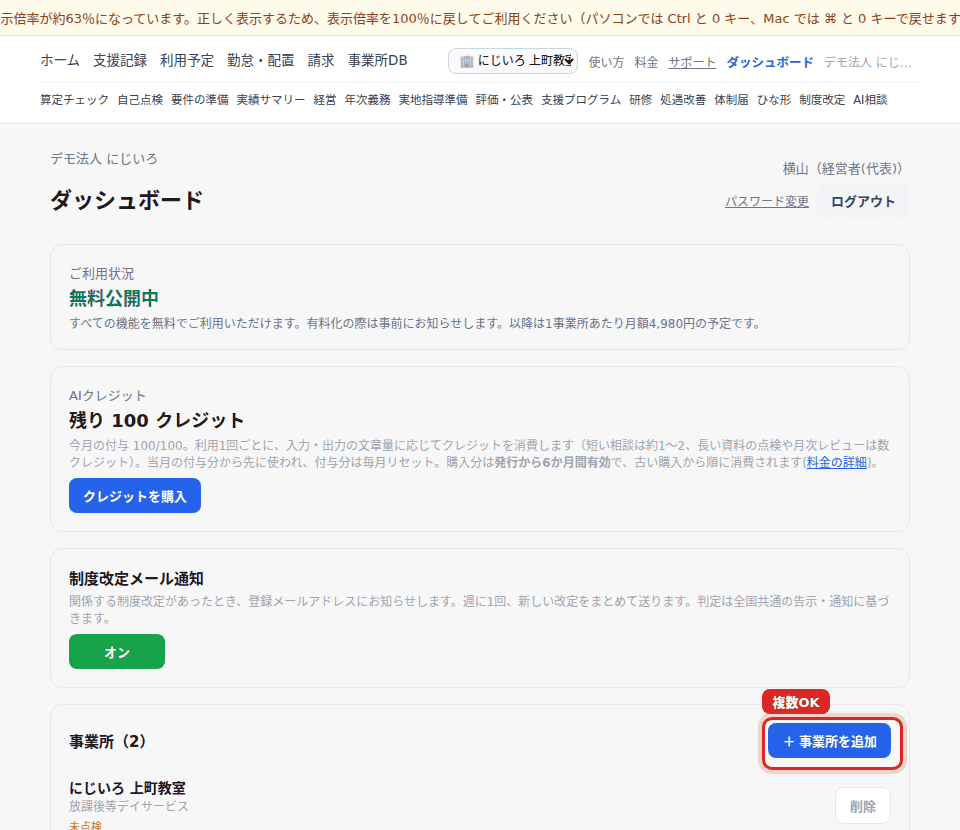Open 実績サマリー sub-menu item

(271, 100)
